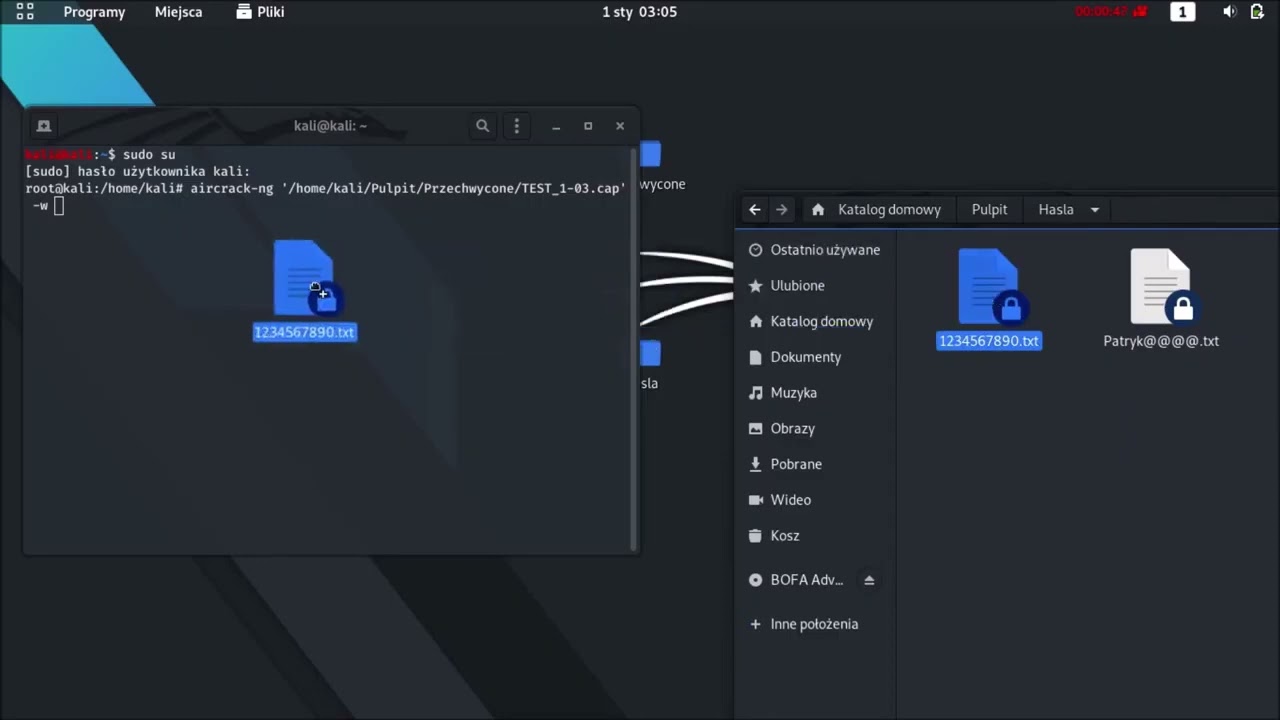Click the Pulpit breadcrumb
This screenshot has width=1280, height=720.
[x=989, y=210]
